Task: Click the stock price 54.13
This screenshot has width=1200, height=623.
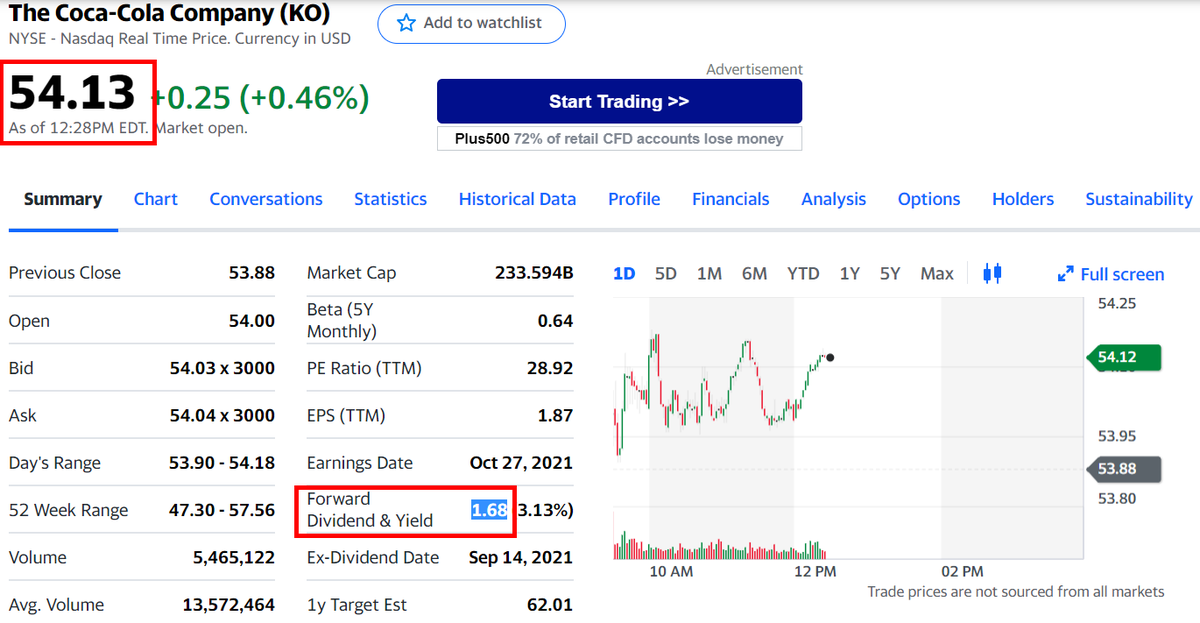Action: coord(72,93)
